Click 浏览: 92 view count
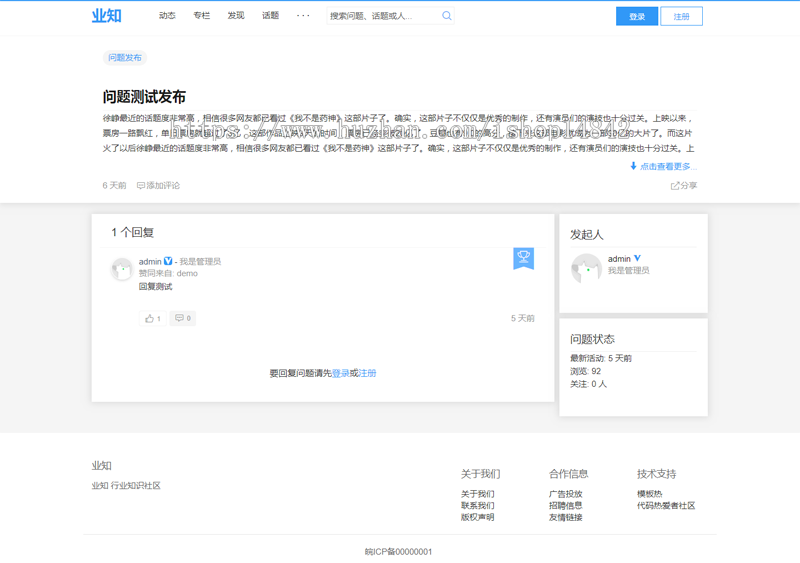 586,371
